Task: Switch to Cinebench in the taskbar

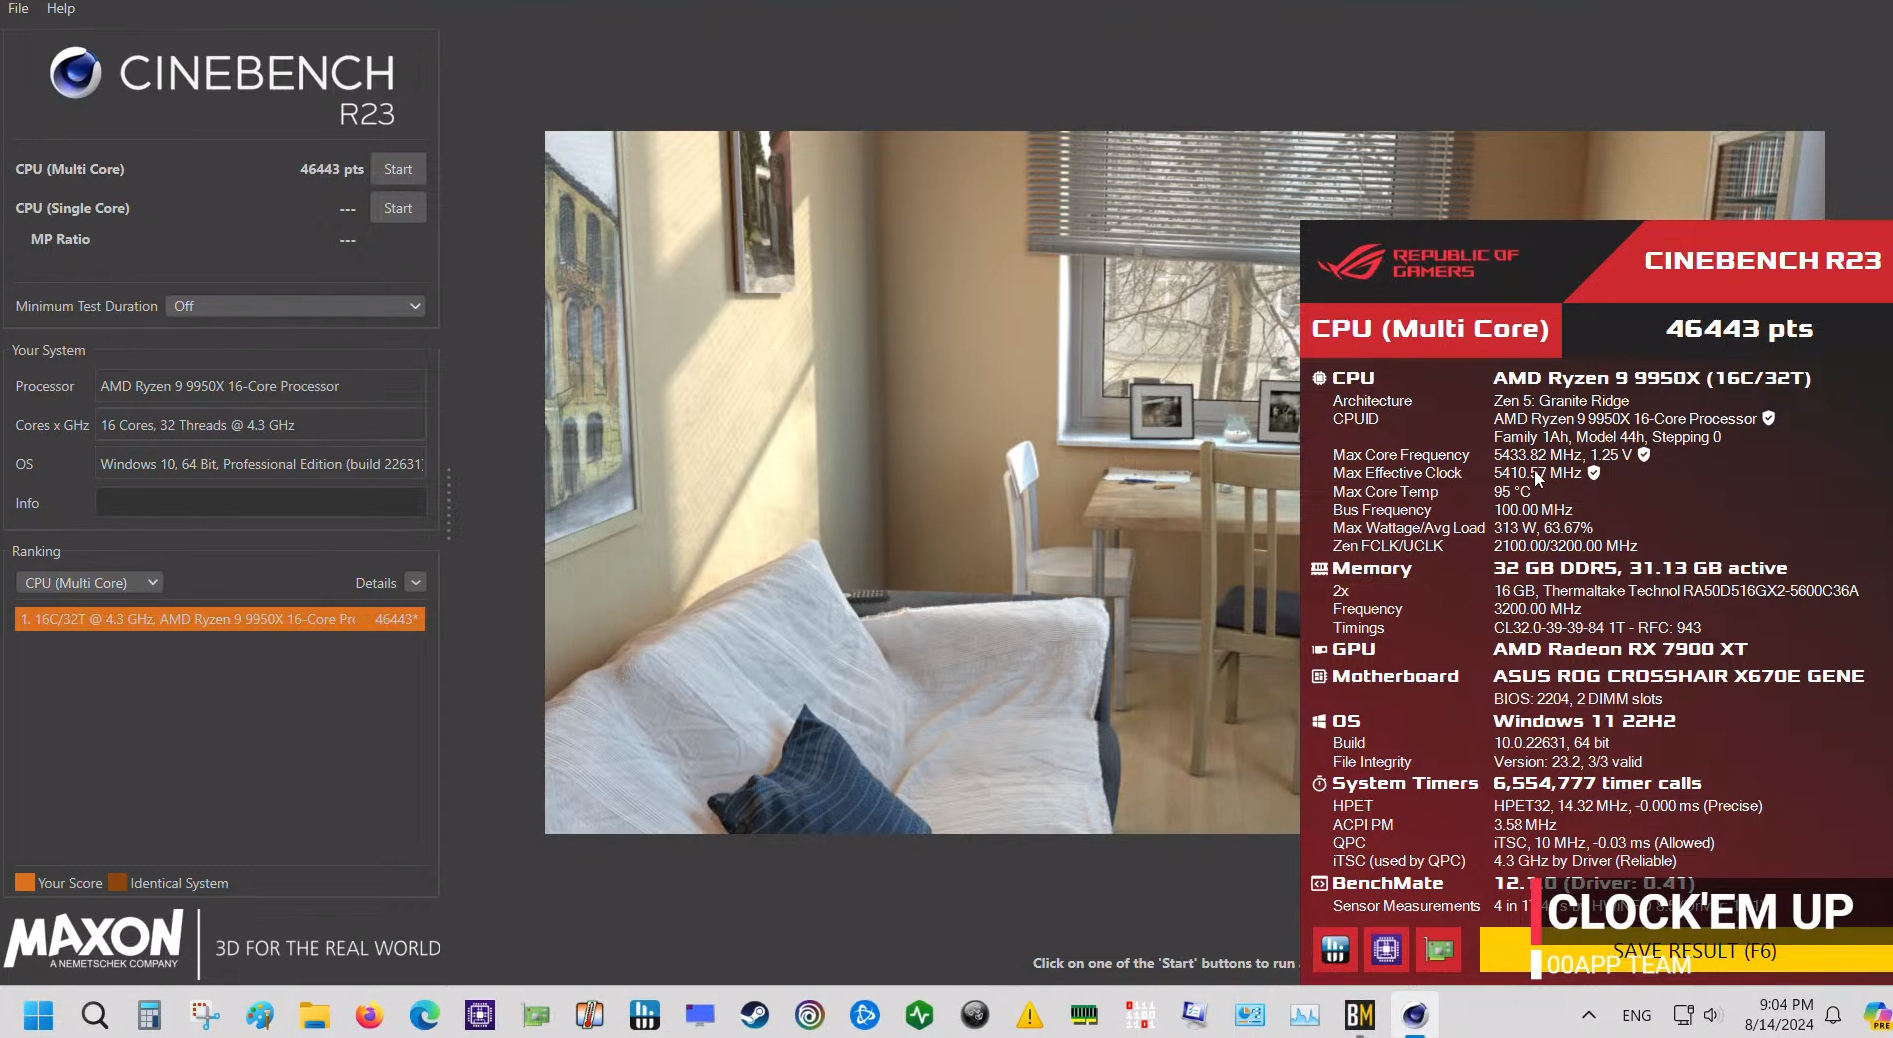Action: pyautogui.click(x=1414, y=1015)
